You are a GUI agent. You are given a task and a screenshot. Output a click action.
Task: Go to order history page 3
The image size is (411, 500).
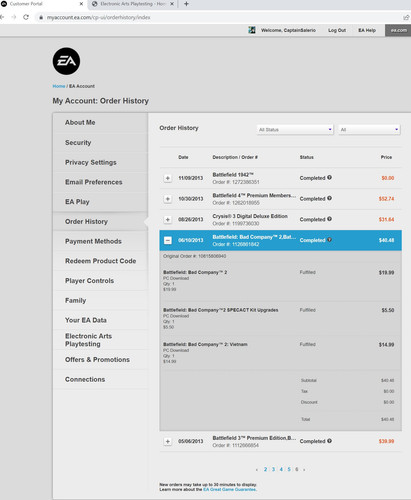pos(273,469)
